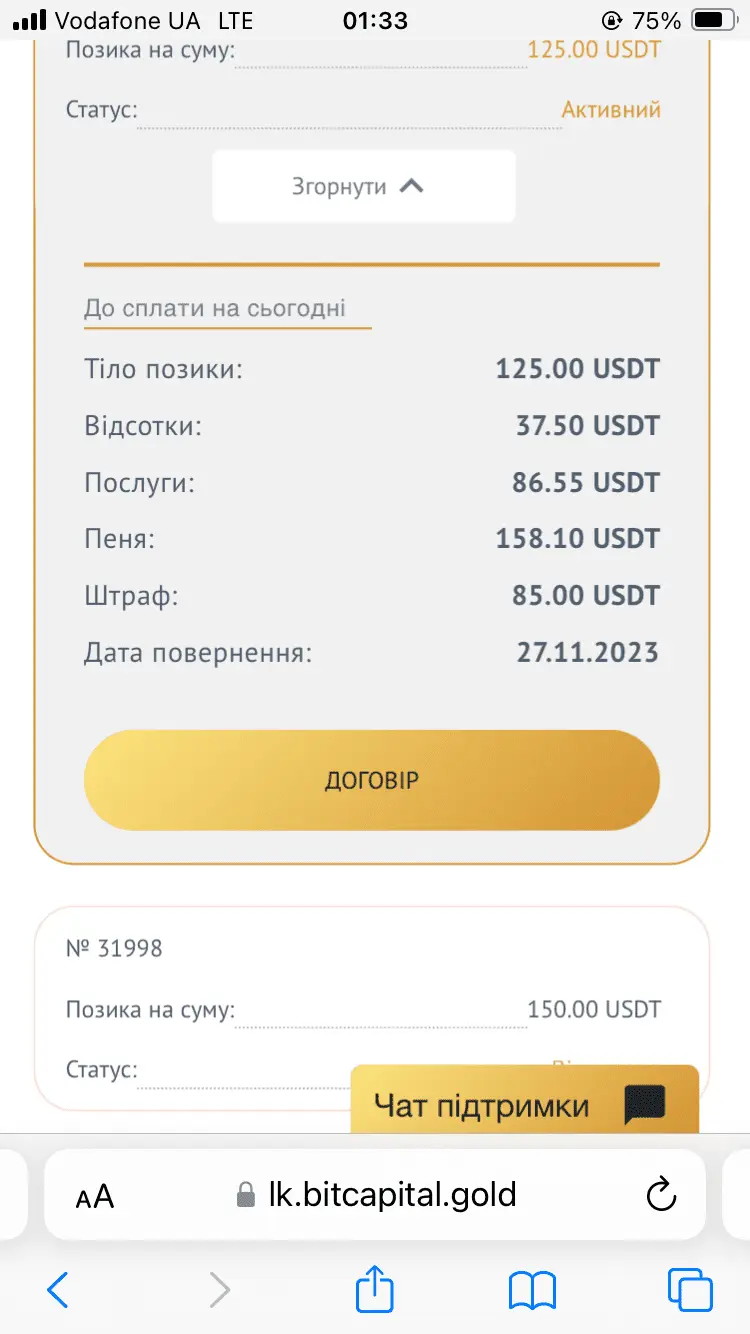Show open Safari tabs overview
This screenshot has width=750, height=1334.
click(690, 1291)
